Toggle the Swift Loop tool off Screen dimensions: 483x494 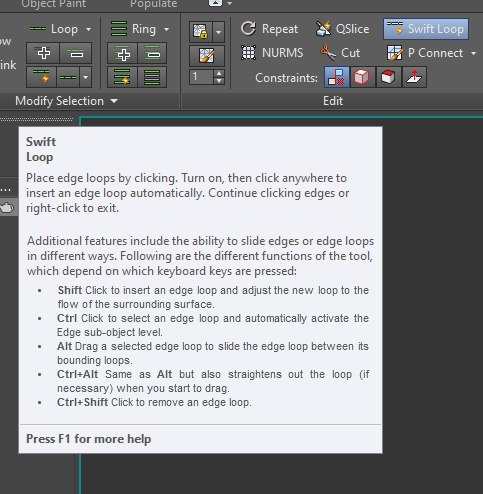tap(426, 29)
